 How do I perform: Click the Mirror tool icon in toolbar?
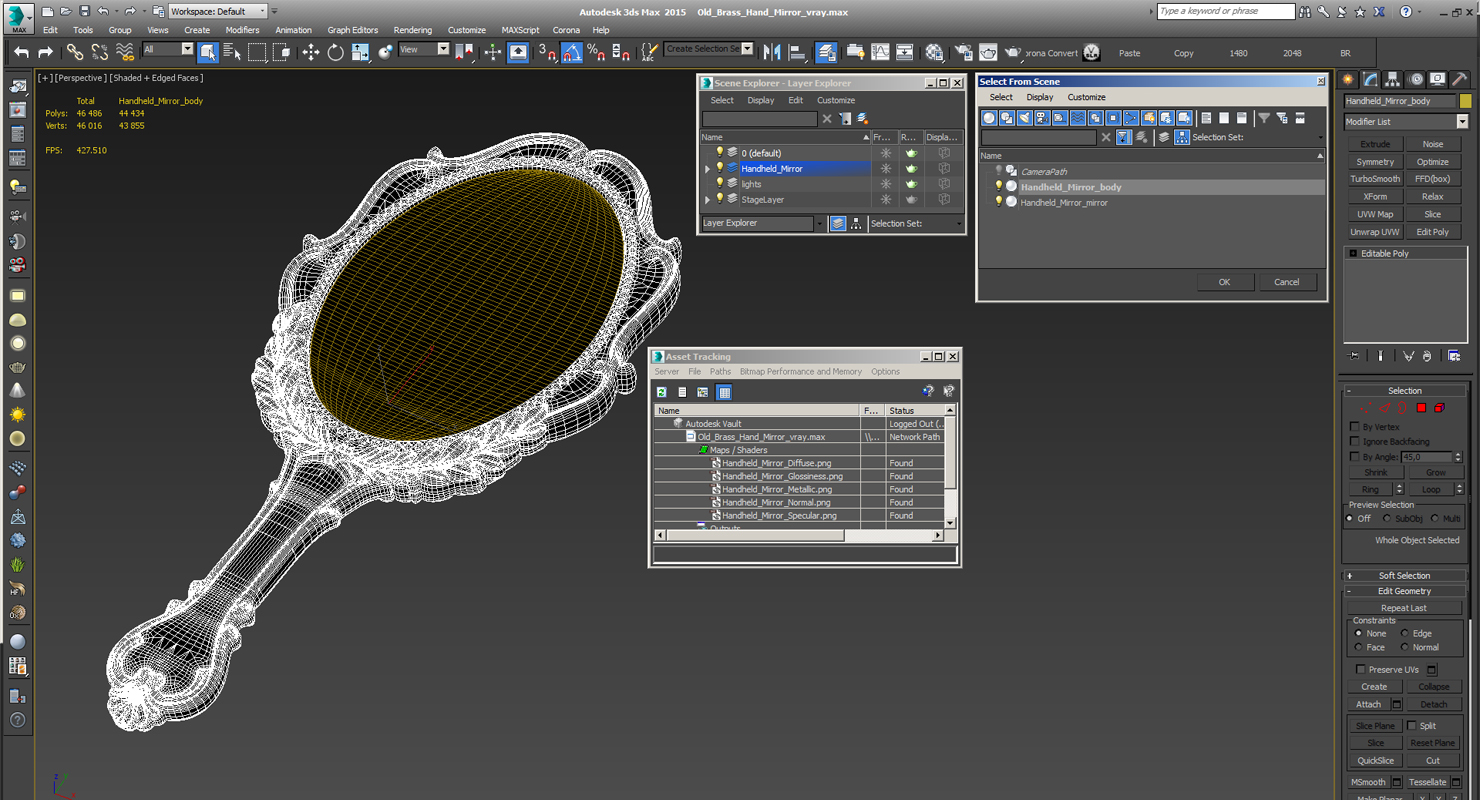coord(772,52)
